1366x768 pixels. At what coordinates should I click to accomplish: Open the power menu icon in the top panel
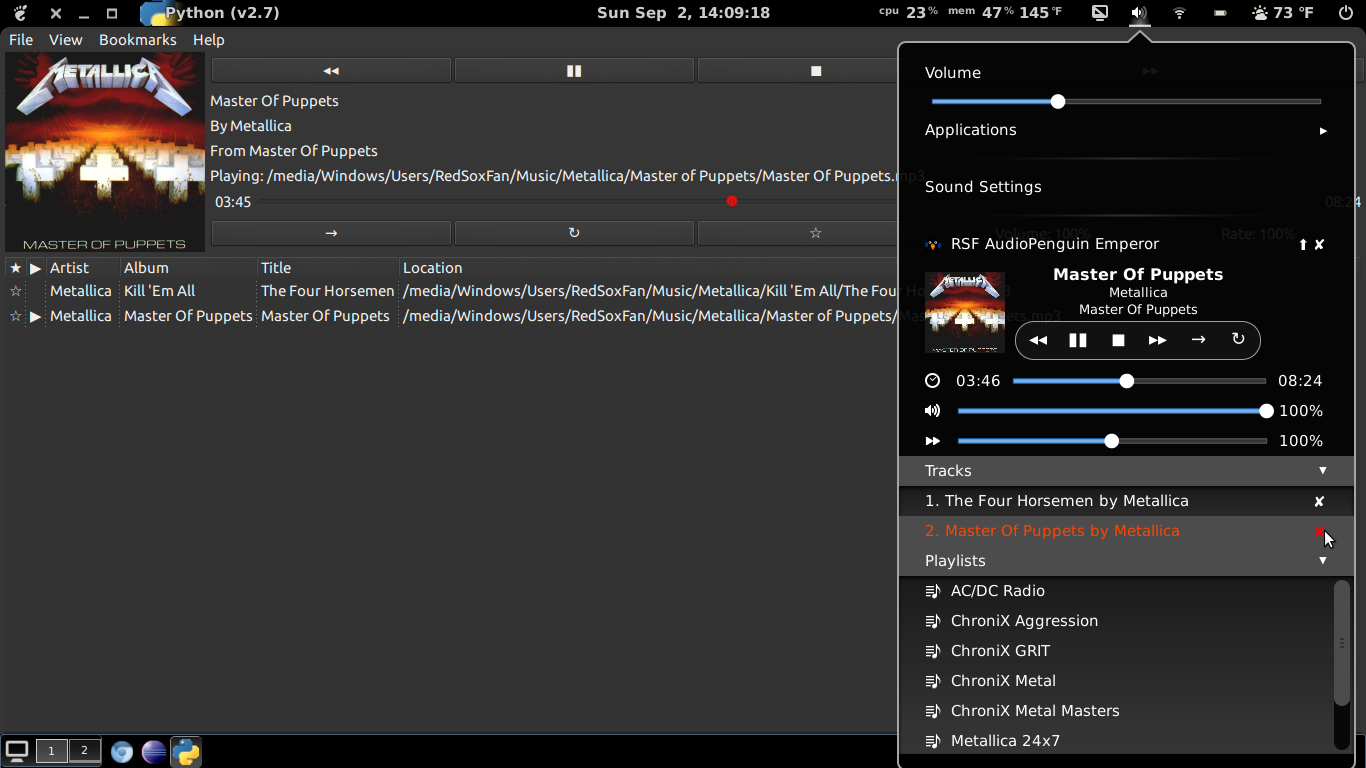tap(1345, 13)
